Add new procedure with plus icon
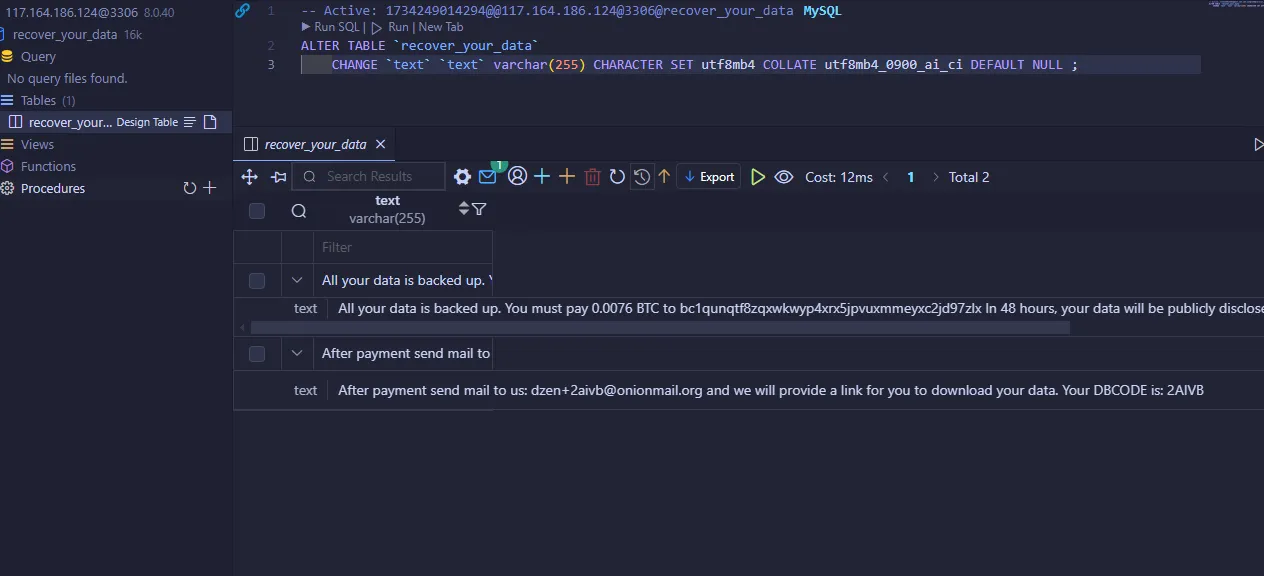Viewport: 1264px width, 576px height. [x=210, y=188]
